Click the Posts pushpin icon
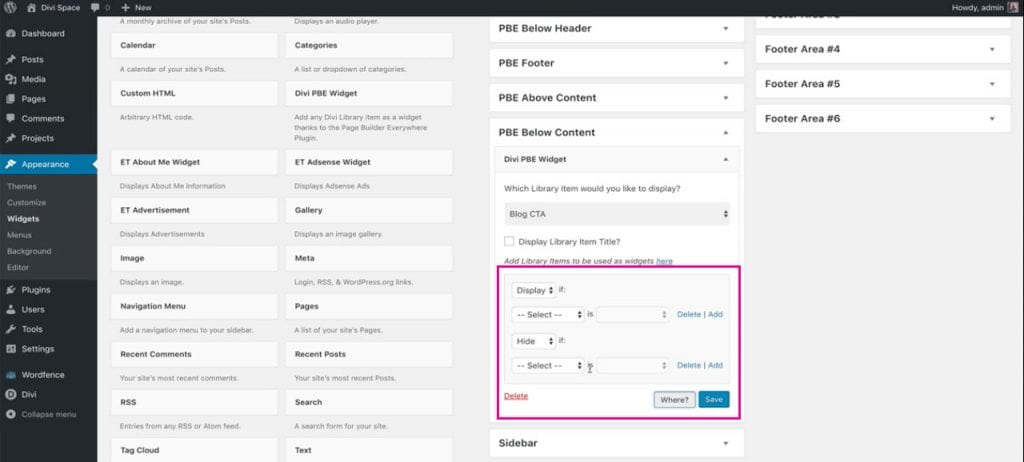Image resolution: width=1024 pixels, height=462 pixels. [10, 59]
